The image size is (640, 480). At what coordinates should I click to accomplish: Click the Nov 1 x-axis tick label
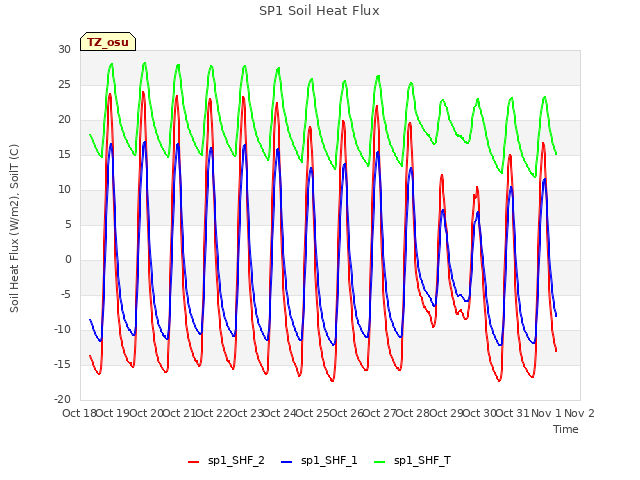coord(546,413)
